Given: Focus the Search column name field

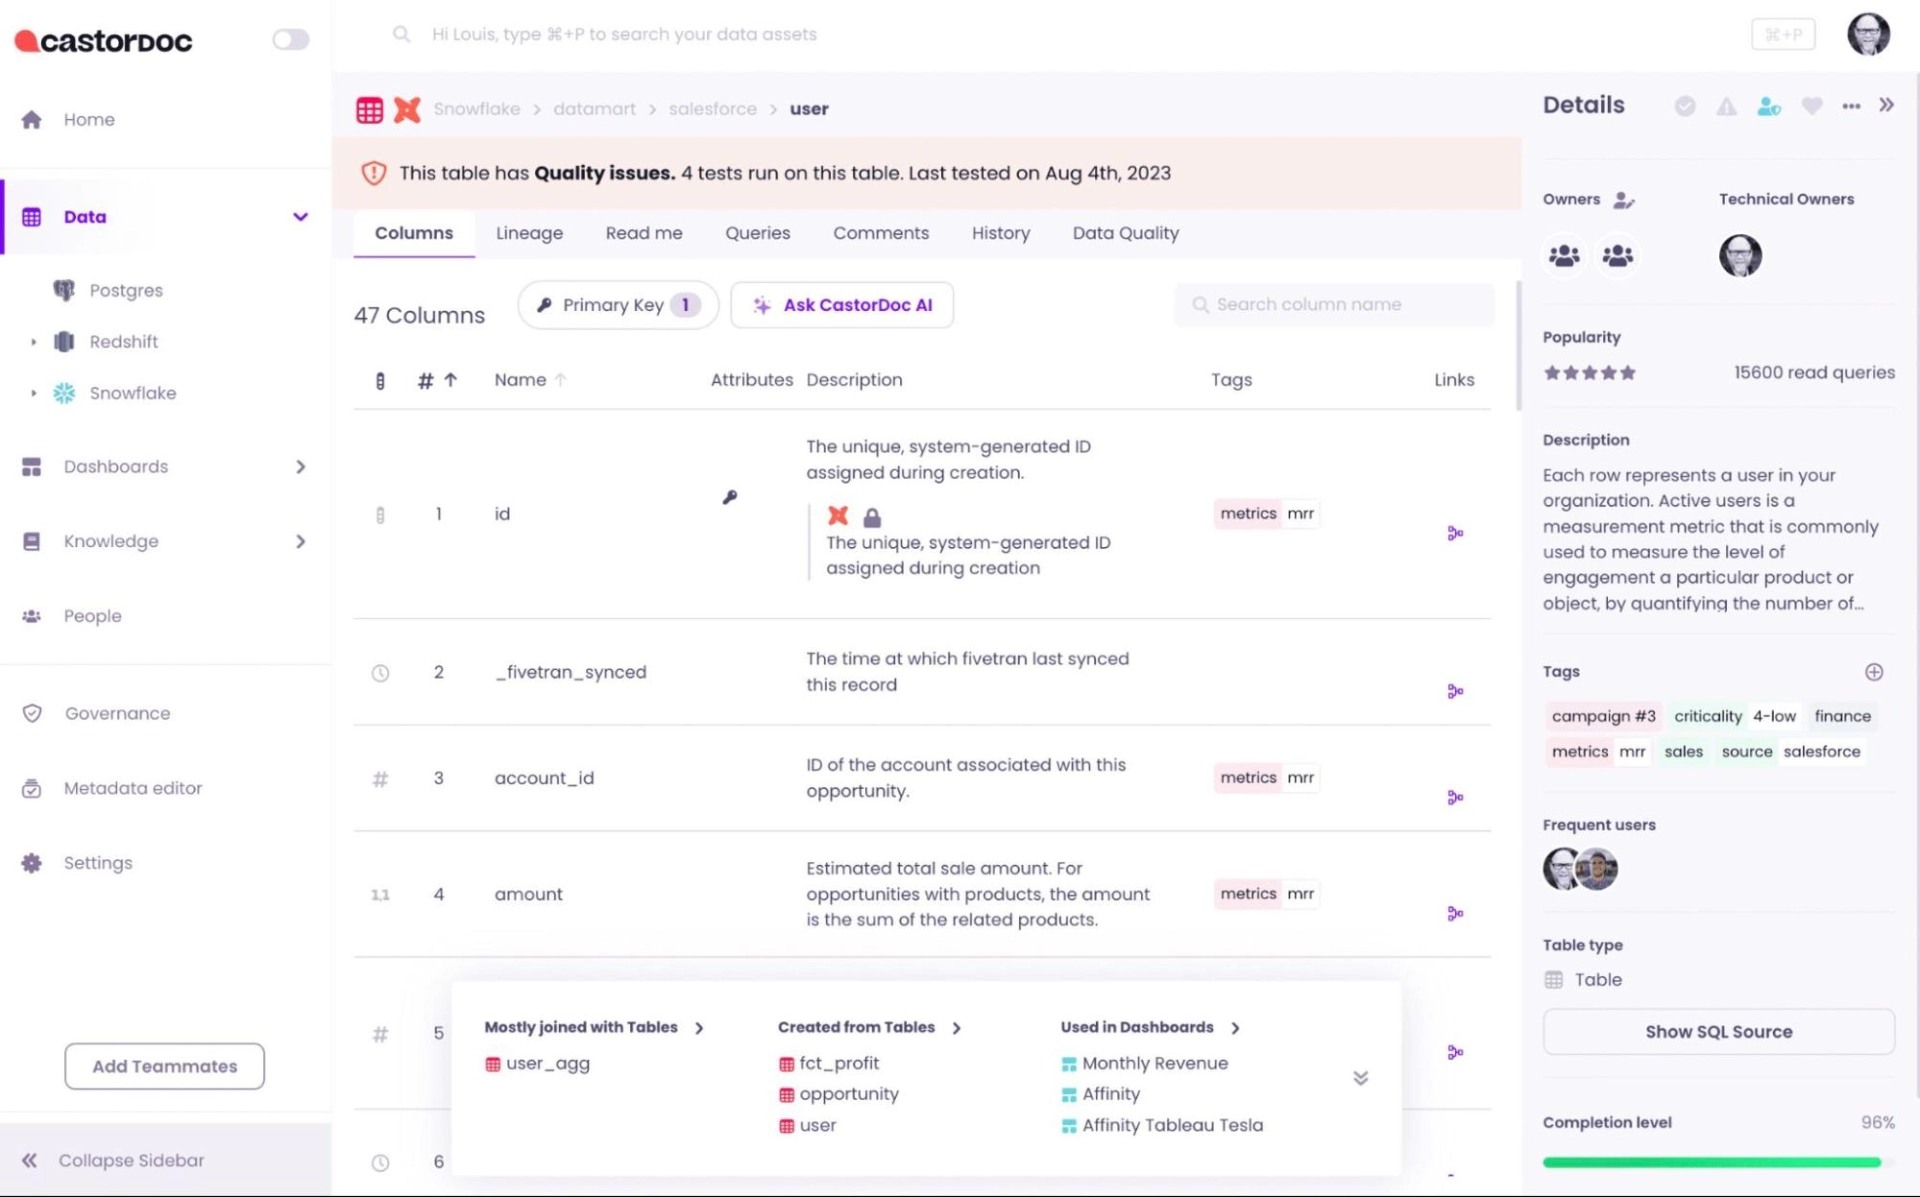Looking at the screenshot, I should (x=1335, y=305).
